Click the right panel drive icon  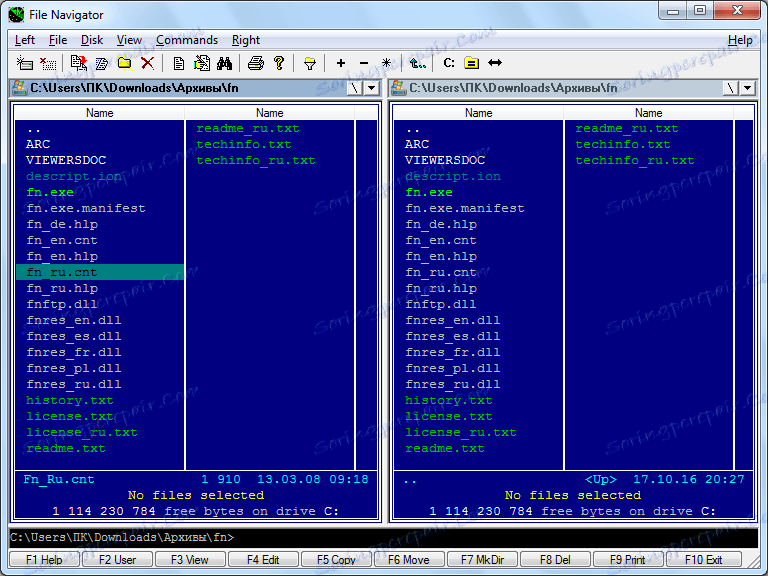click(399, 88)
